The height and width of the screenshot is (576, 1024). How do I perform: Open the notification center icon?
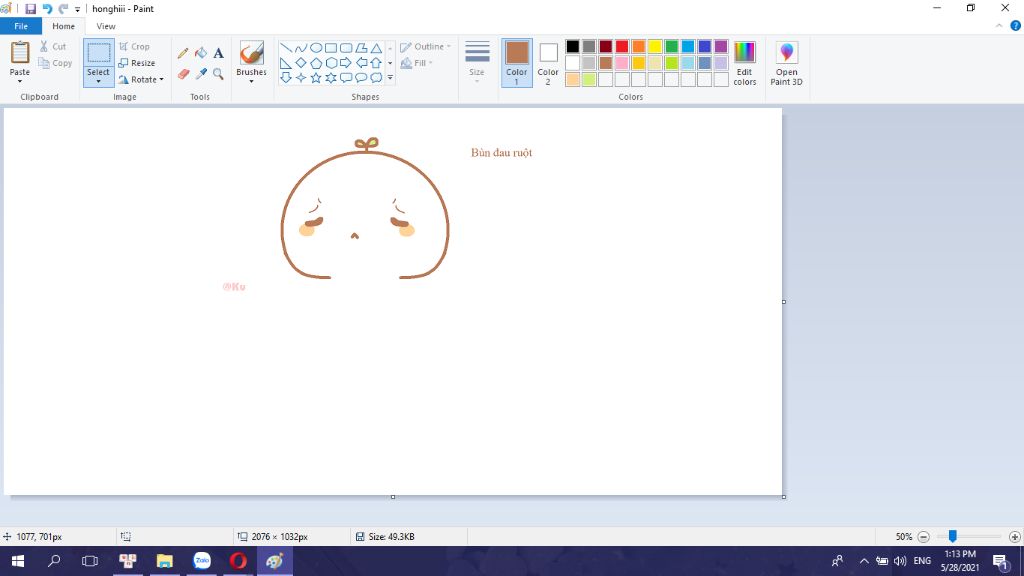[1000, 561]
